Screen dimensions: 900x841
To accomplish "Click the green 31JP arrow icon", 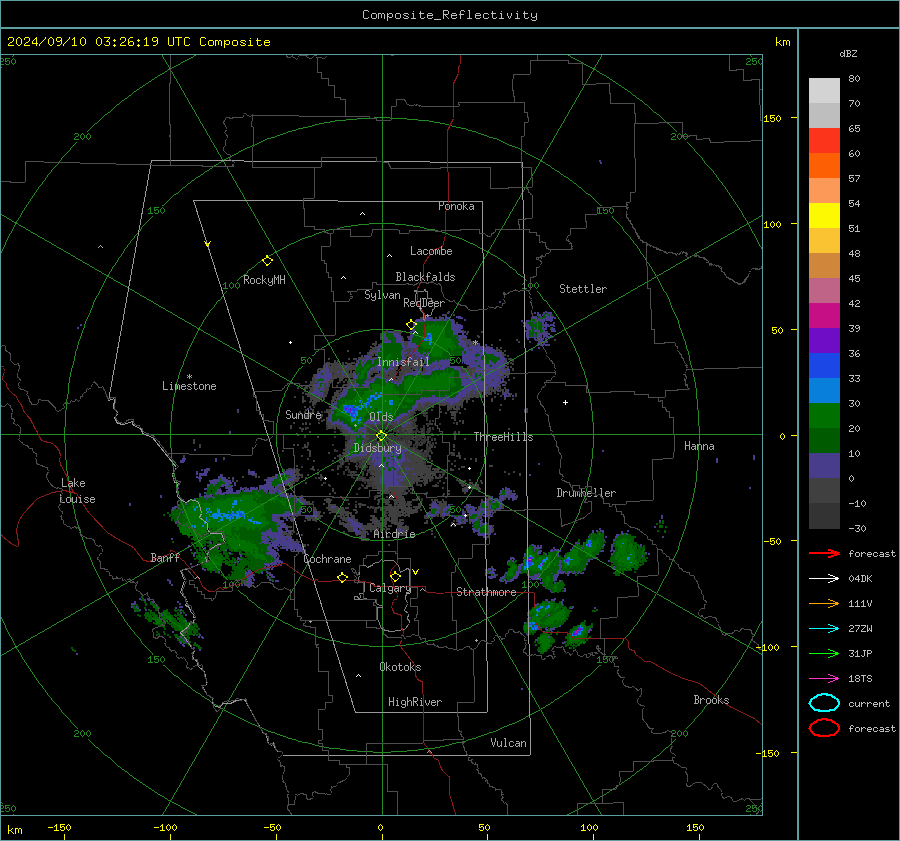I will tap(824, 653).
